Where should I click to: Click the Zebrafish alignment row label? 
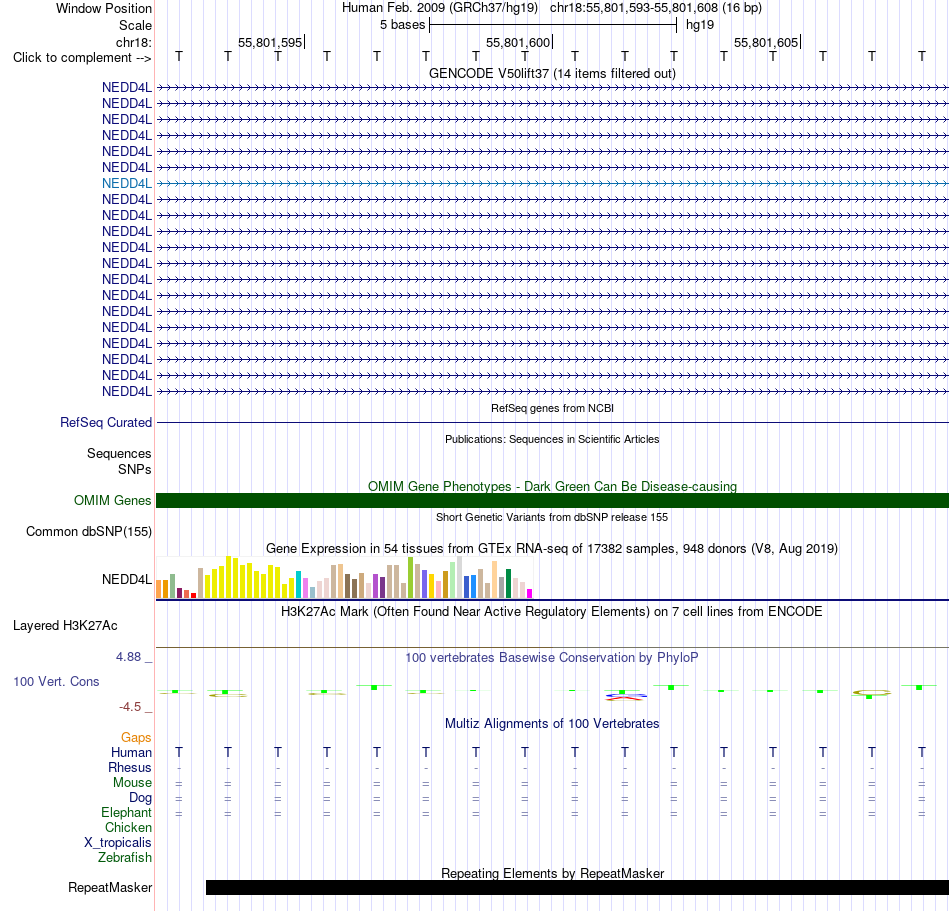125,858
